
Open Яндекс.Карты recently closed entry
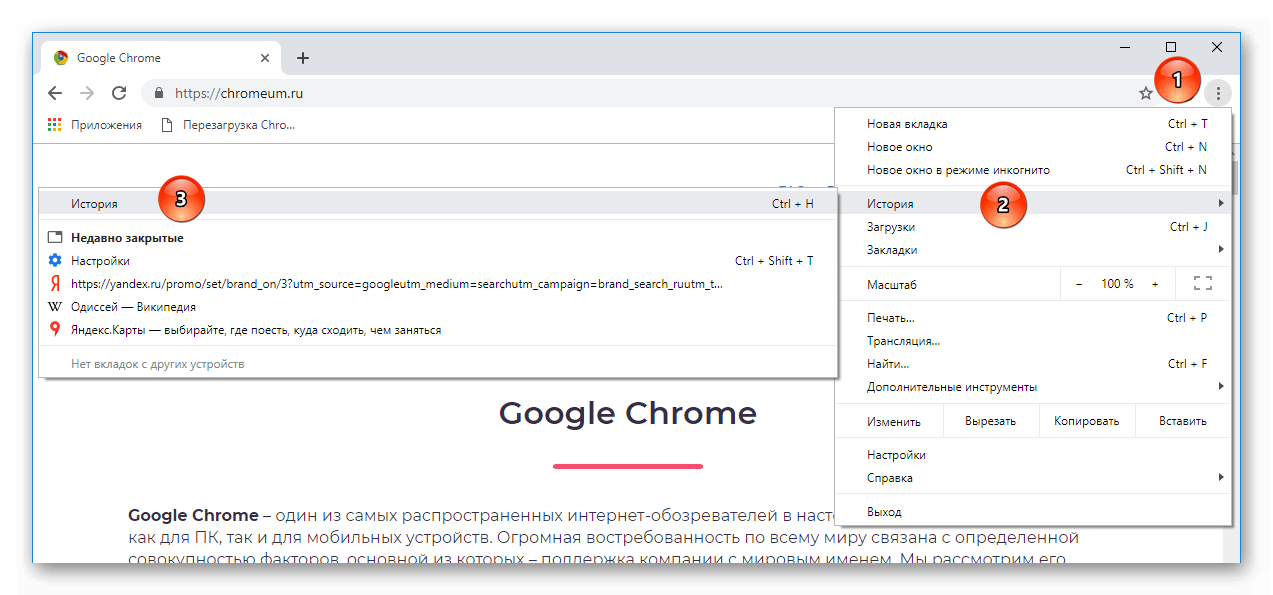(x=438, y=330)
